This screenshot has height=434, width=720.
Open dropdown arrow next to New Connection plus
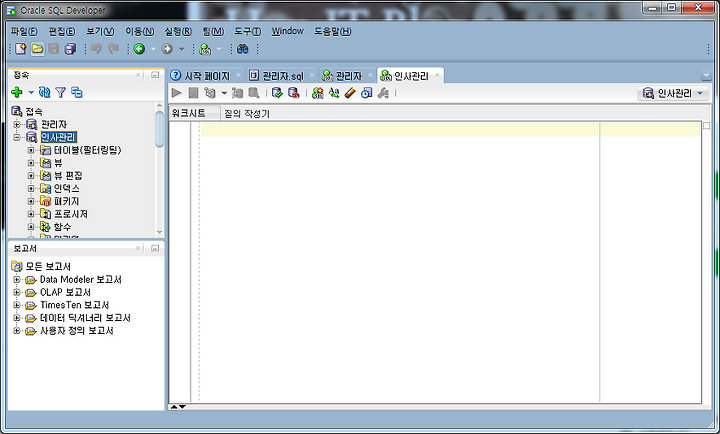pyautogui.click(x=31, y=92)
